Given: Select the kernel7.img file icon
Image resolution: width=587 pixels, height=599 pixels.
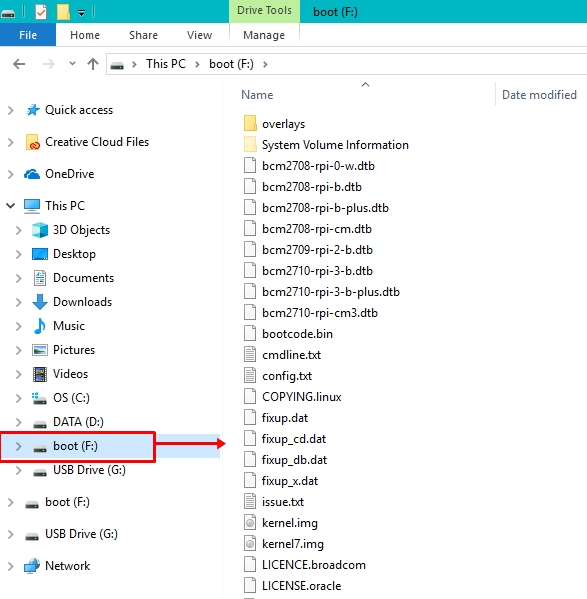Looking at the screenshot, I should tap(250, 543).
